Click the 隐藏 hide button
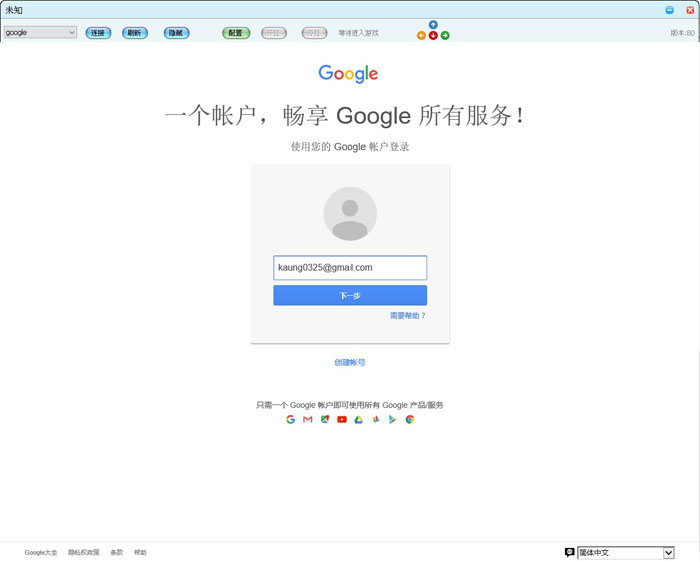This screenshot has width=700, height=562. (176, 33)
